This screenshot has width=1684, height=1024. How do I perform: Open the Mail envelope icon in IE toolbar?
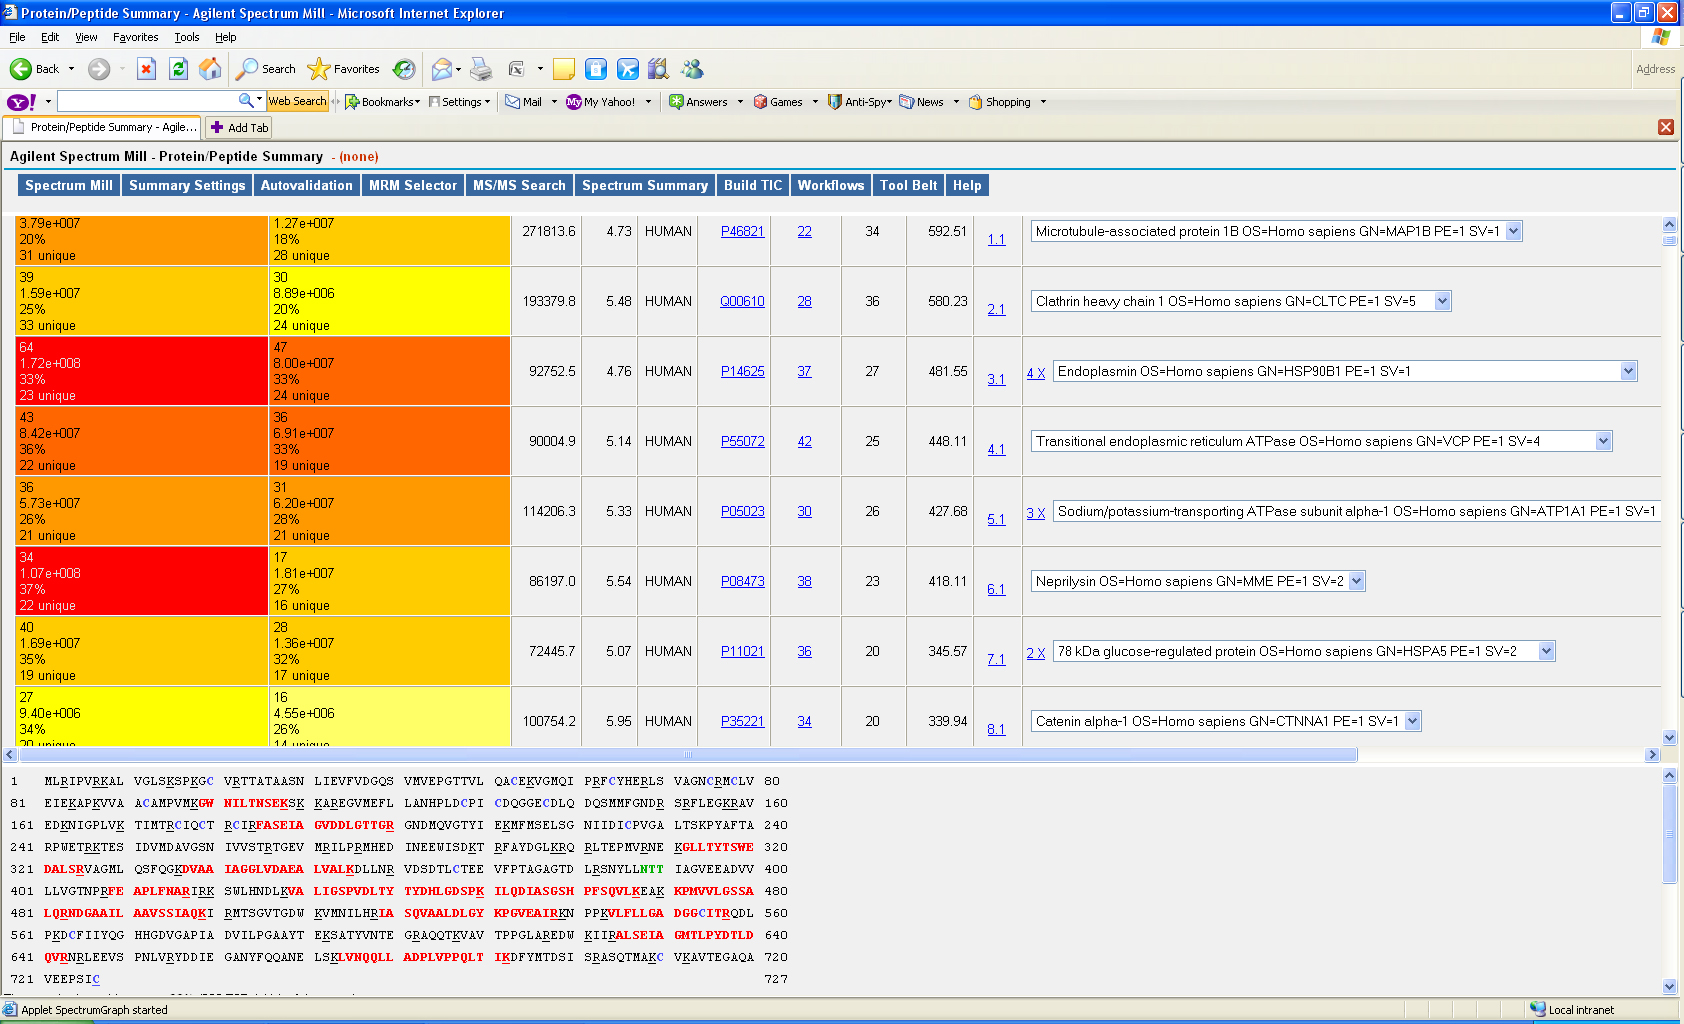click(x=441, y=69)
